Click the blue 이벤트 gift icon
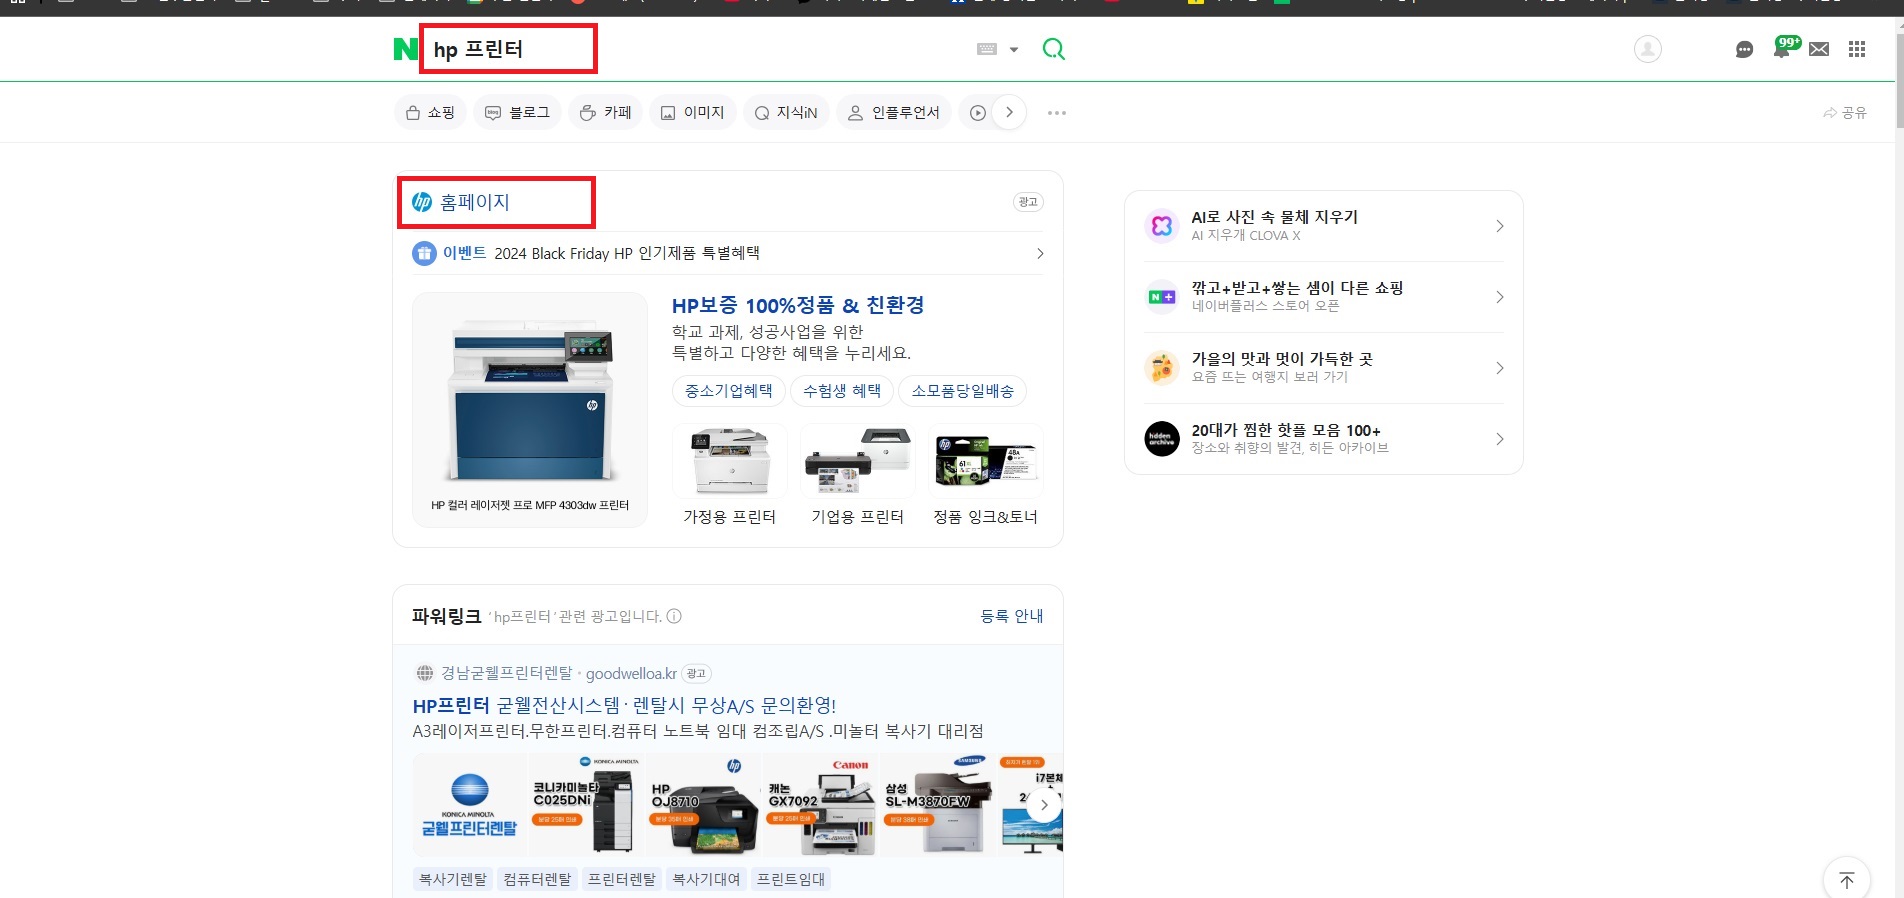The height and width of the screenshot is (898, 1904). coord(424,253)
